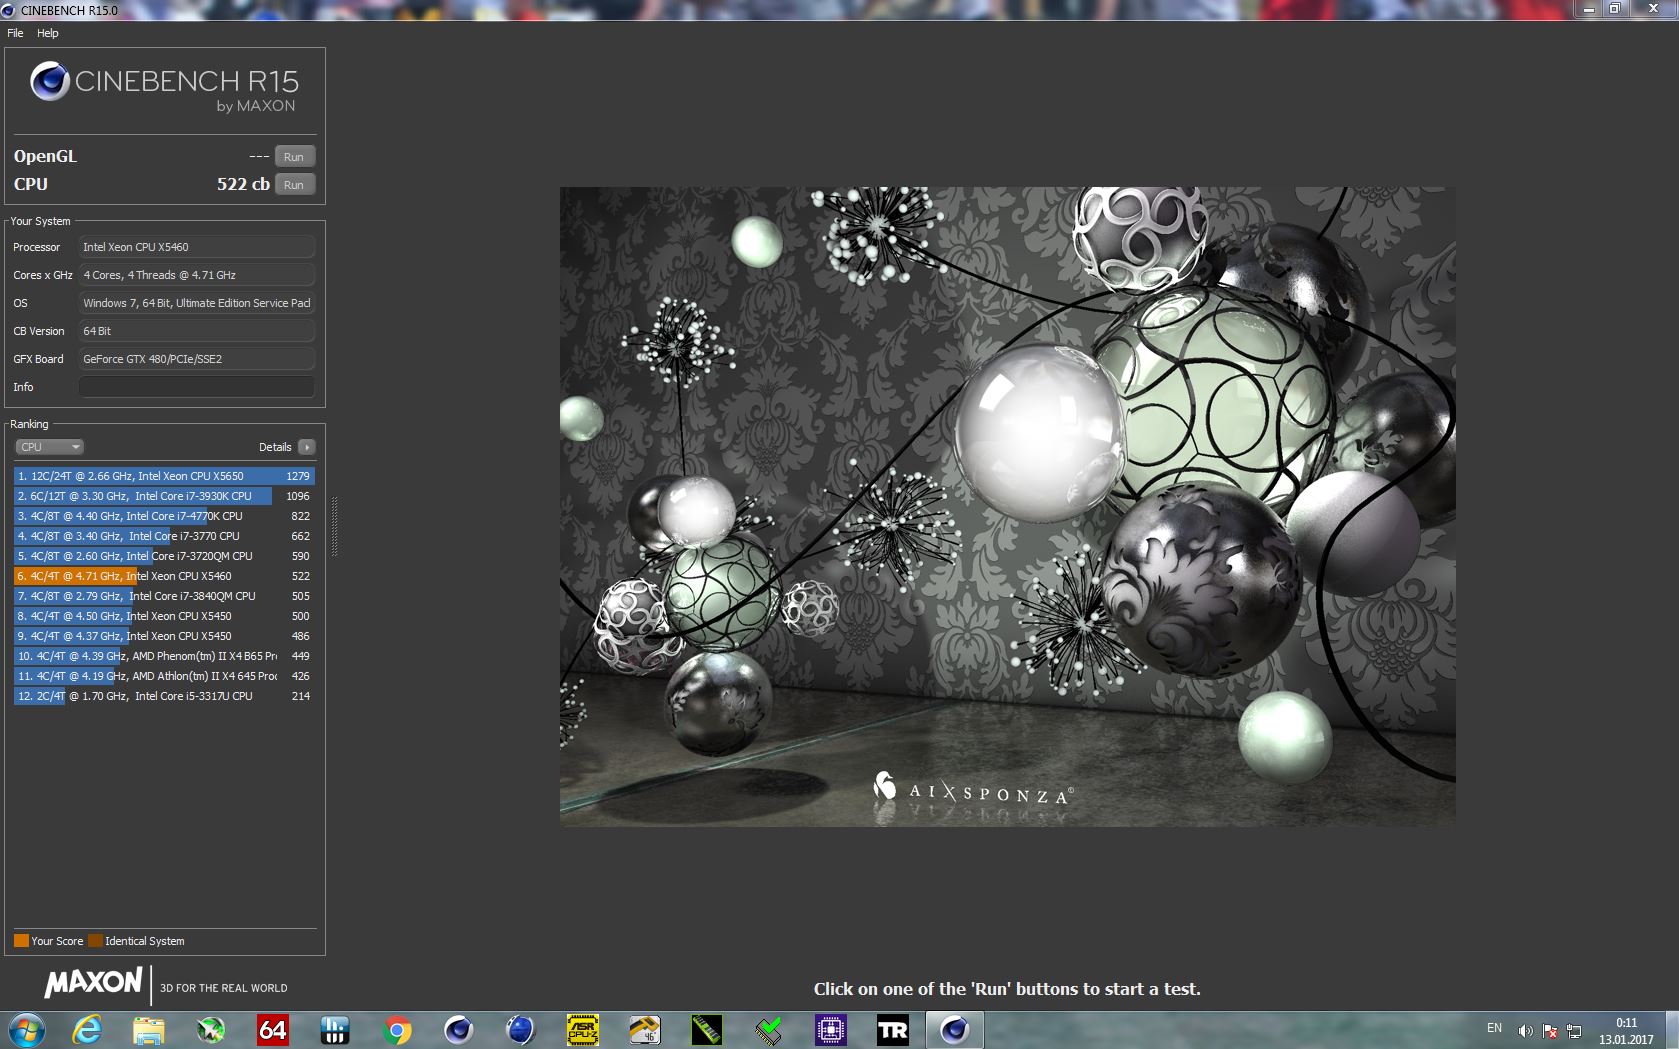The image size is (1679, 1049).
Task: Click the Show Desktop strip beside the clock
Action: [1671, 1030]
